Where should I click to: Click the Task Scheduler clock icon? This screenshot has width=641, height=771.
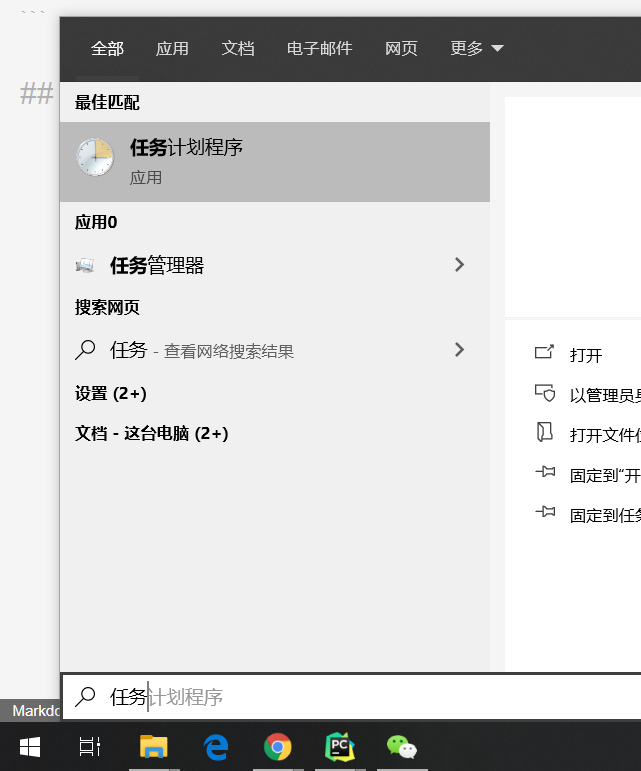(x=95, y=157)
